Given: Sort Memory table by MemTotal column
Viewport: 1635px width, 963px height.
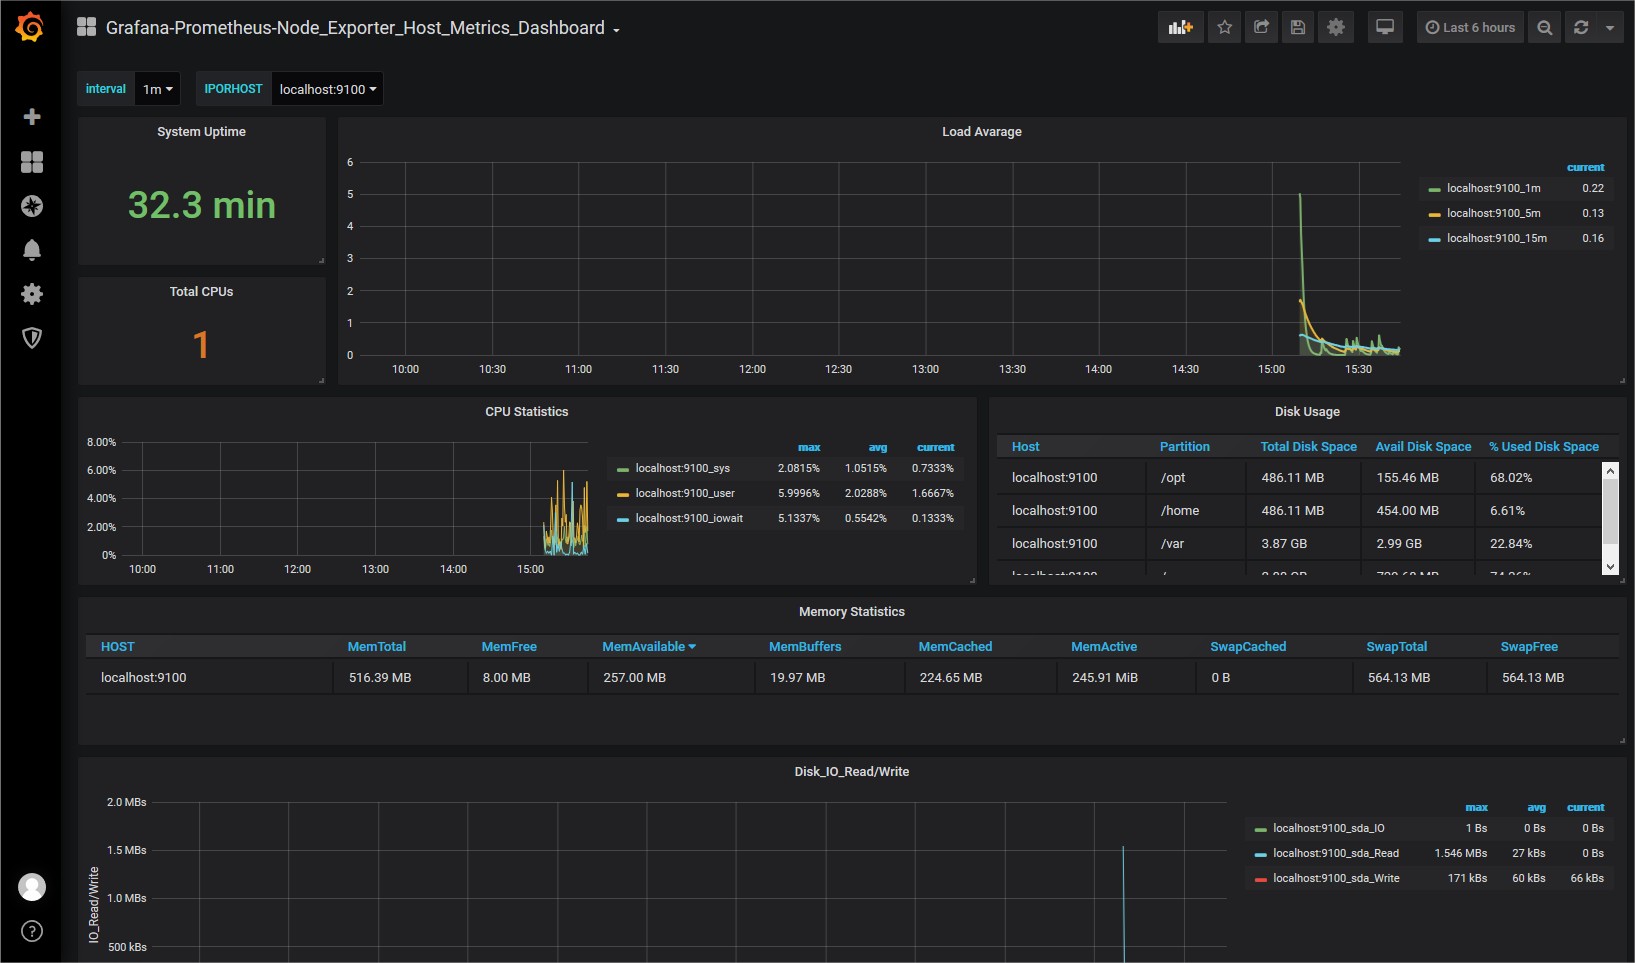Looking at the screenshot, I should coord(376,647).
